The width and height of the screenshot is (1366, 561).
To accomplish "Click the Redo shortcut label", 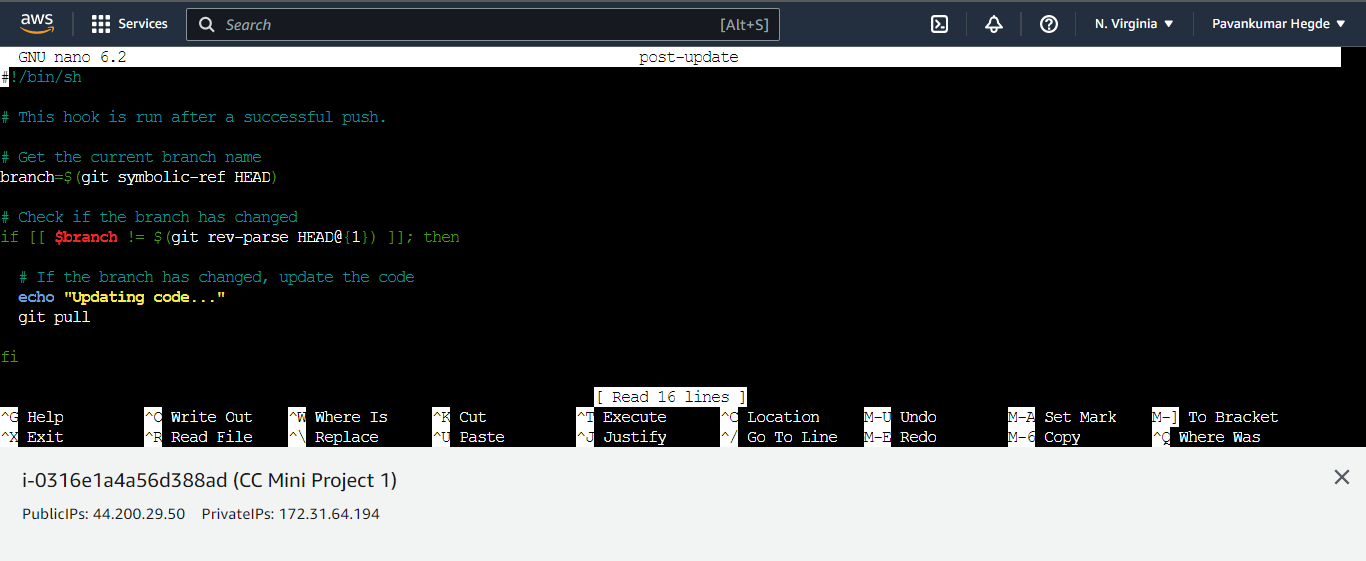I will tap(918, 437).
